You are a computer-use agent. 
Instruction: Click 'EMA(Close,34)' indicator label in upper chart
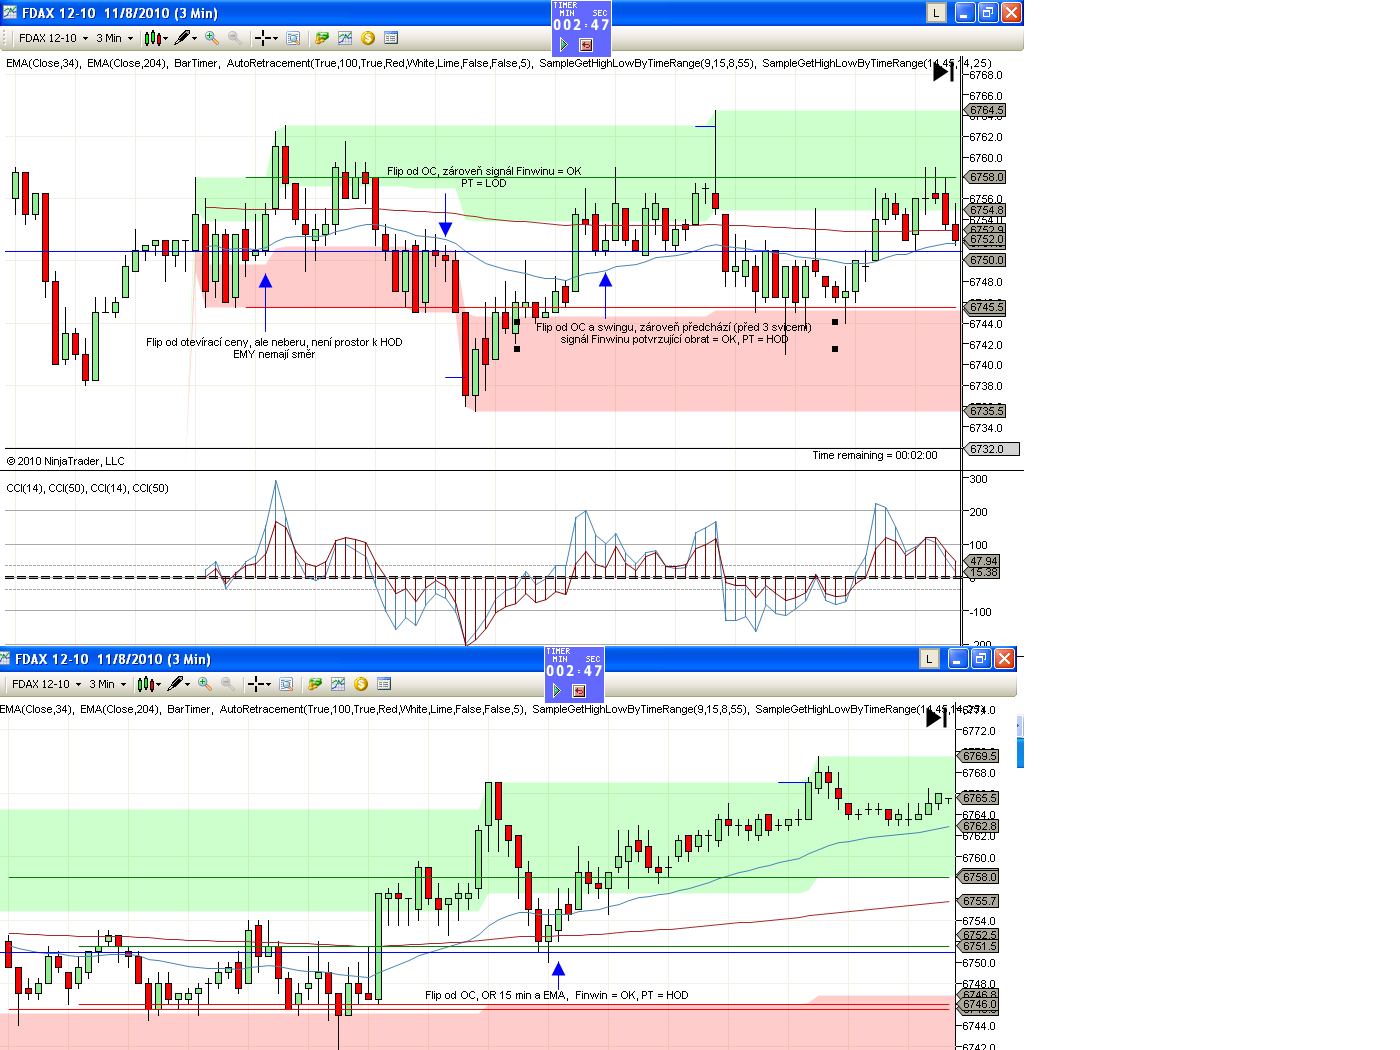43,63
